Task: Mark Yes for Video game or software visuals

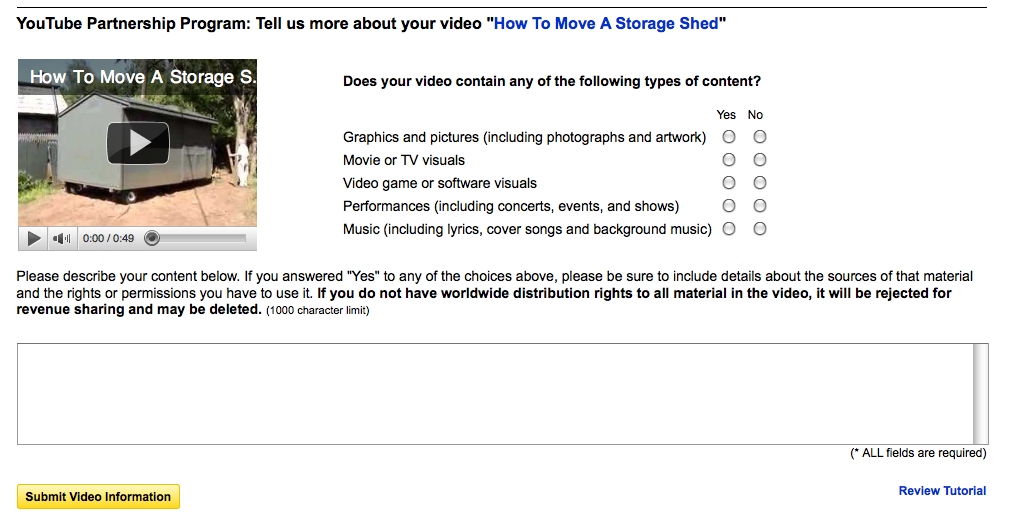Action: point(729,183)
